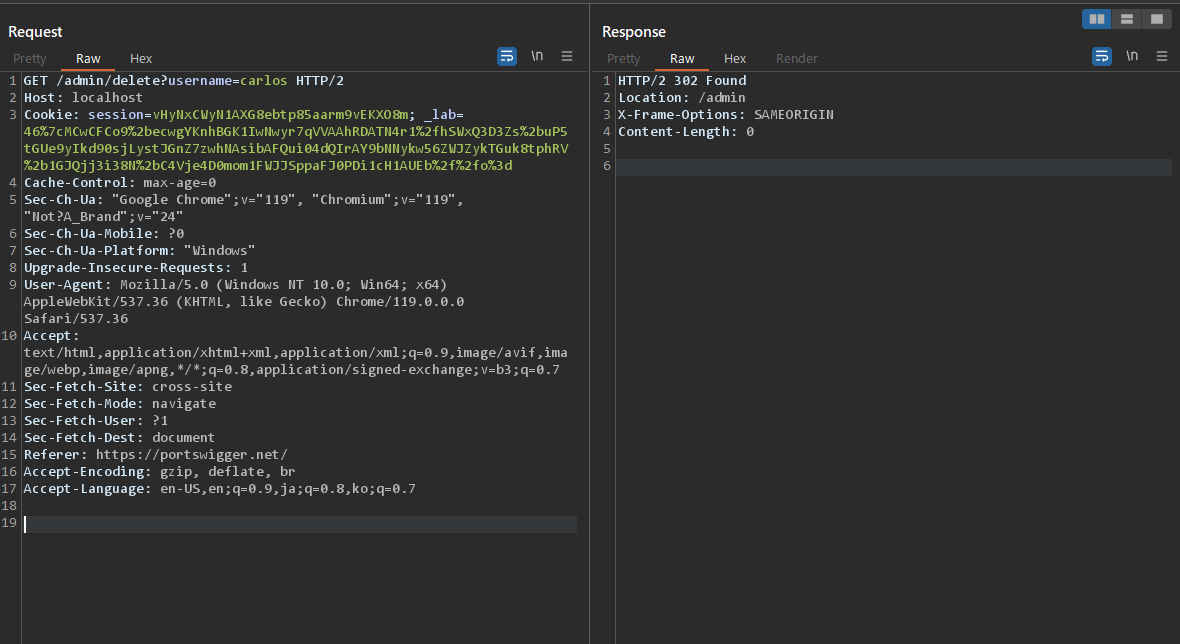Open the Response Hex tab
Image resolution: width=1180 pixels, height=644 pixels.
pos(734,59)
